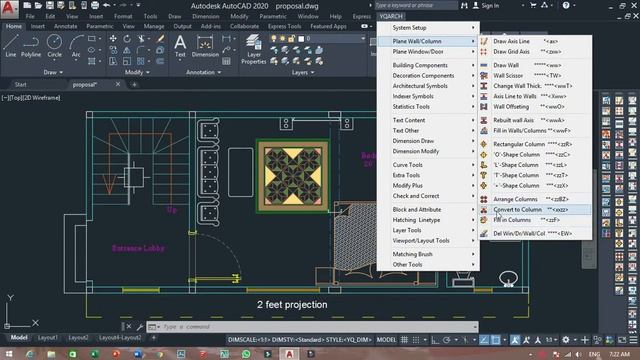Click the layer color swatch
640x360 pixels.
coord(301,38)
